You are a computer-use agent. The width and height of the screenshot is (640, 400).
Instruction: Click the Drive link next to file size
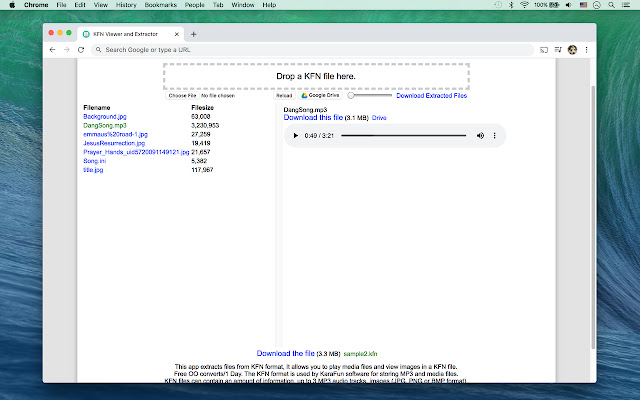coord(379,118)
